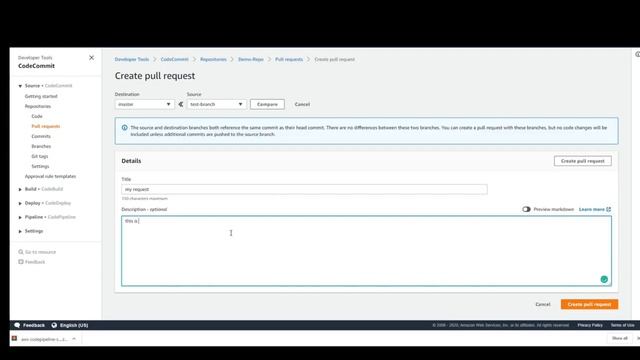Click the Feedback icon in the sidebar
Viewport: 640px width, 360px height.
[21, 262]
